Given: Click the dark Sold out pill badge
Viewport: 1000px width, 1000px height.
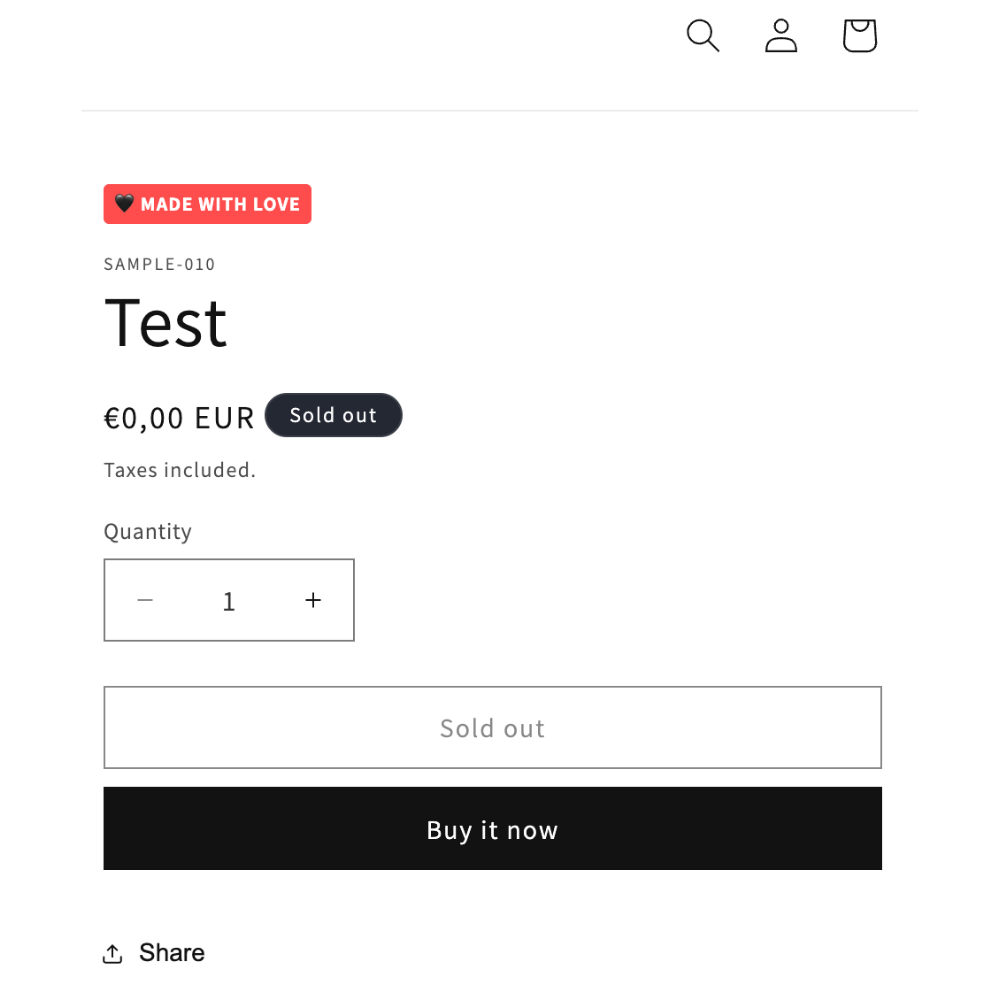Looking at the screenshot, I should 334,415.
